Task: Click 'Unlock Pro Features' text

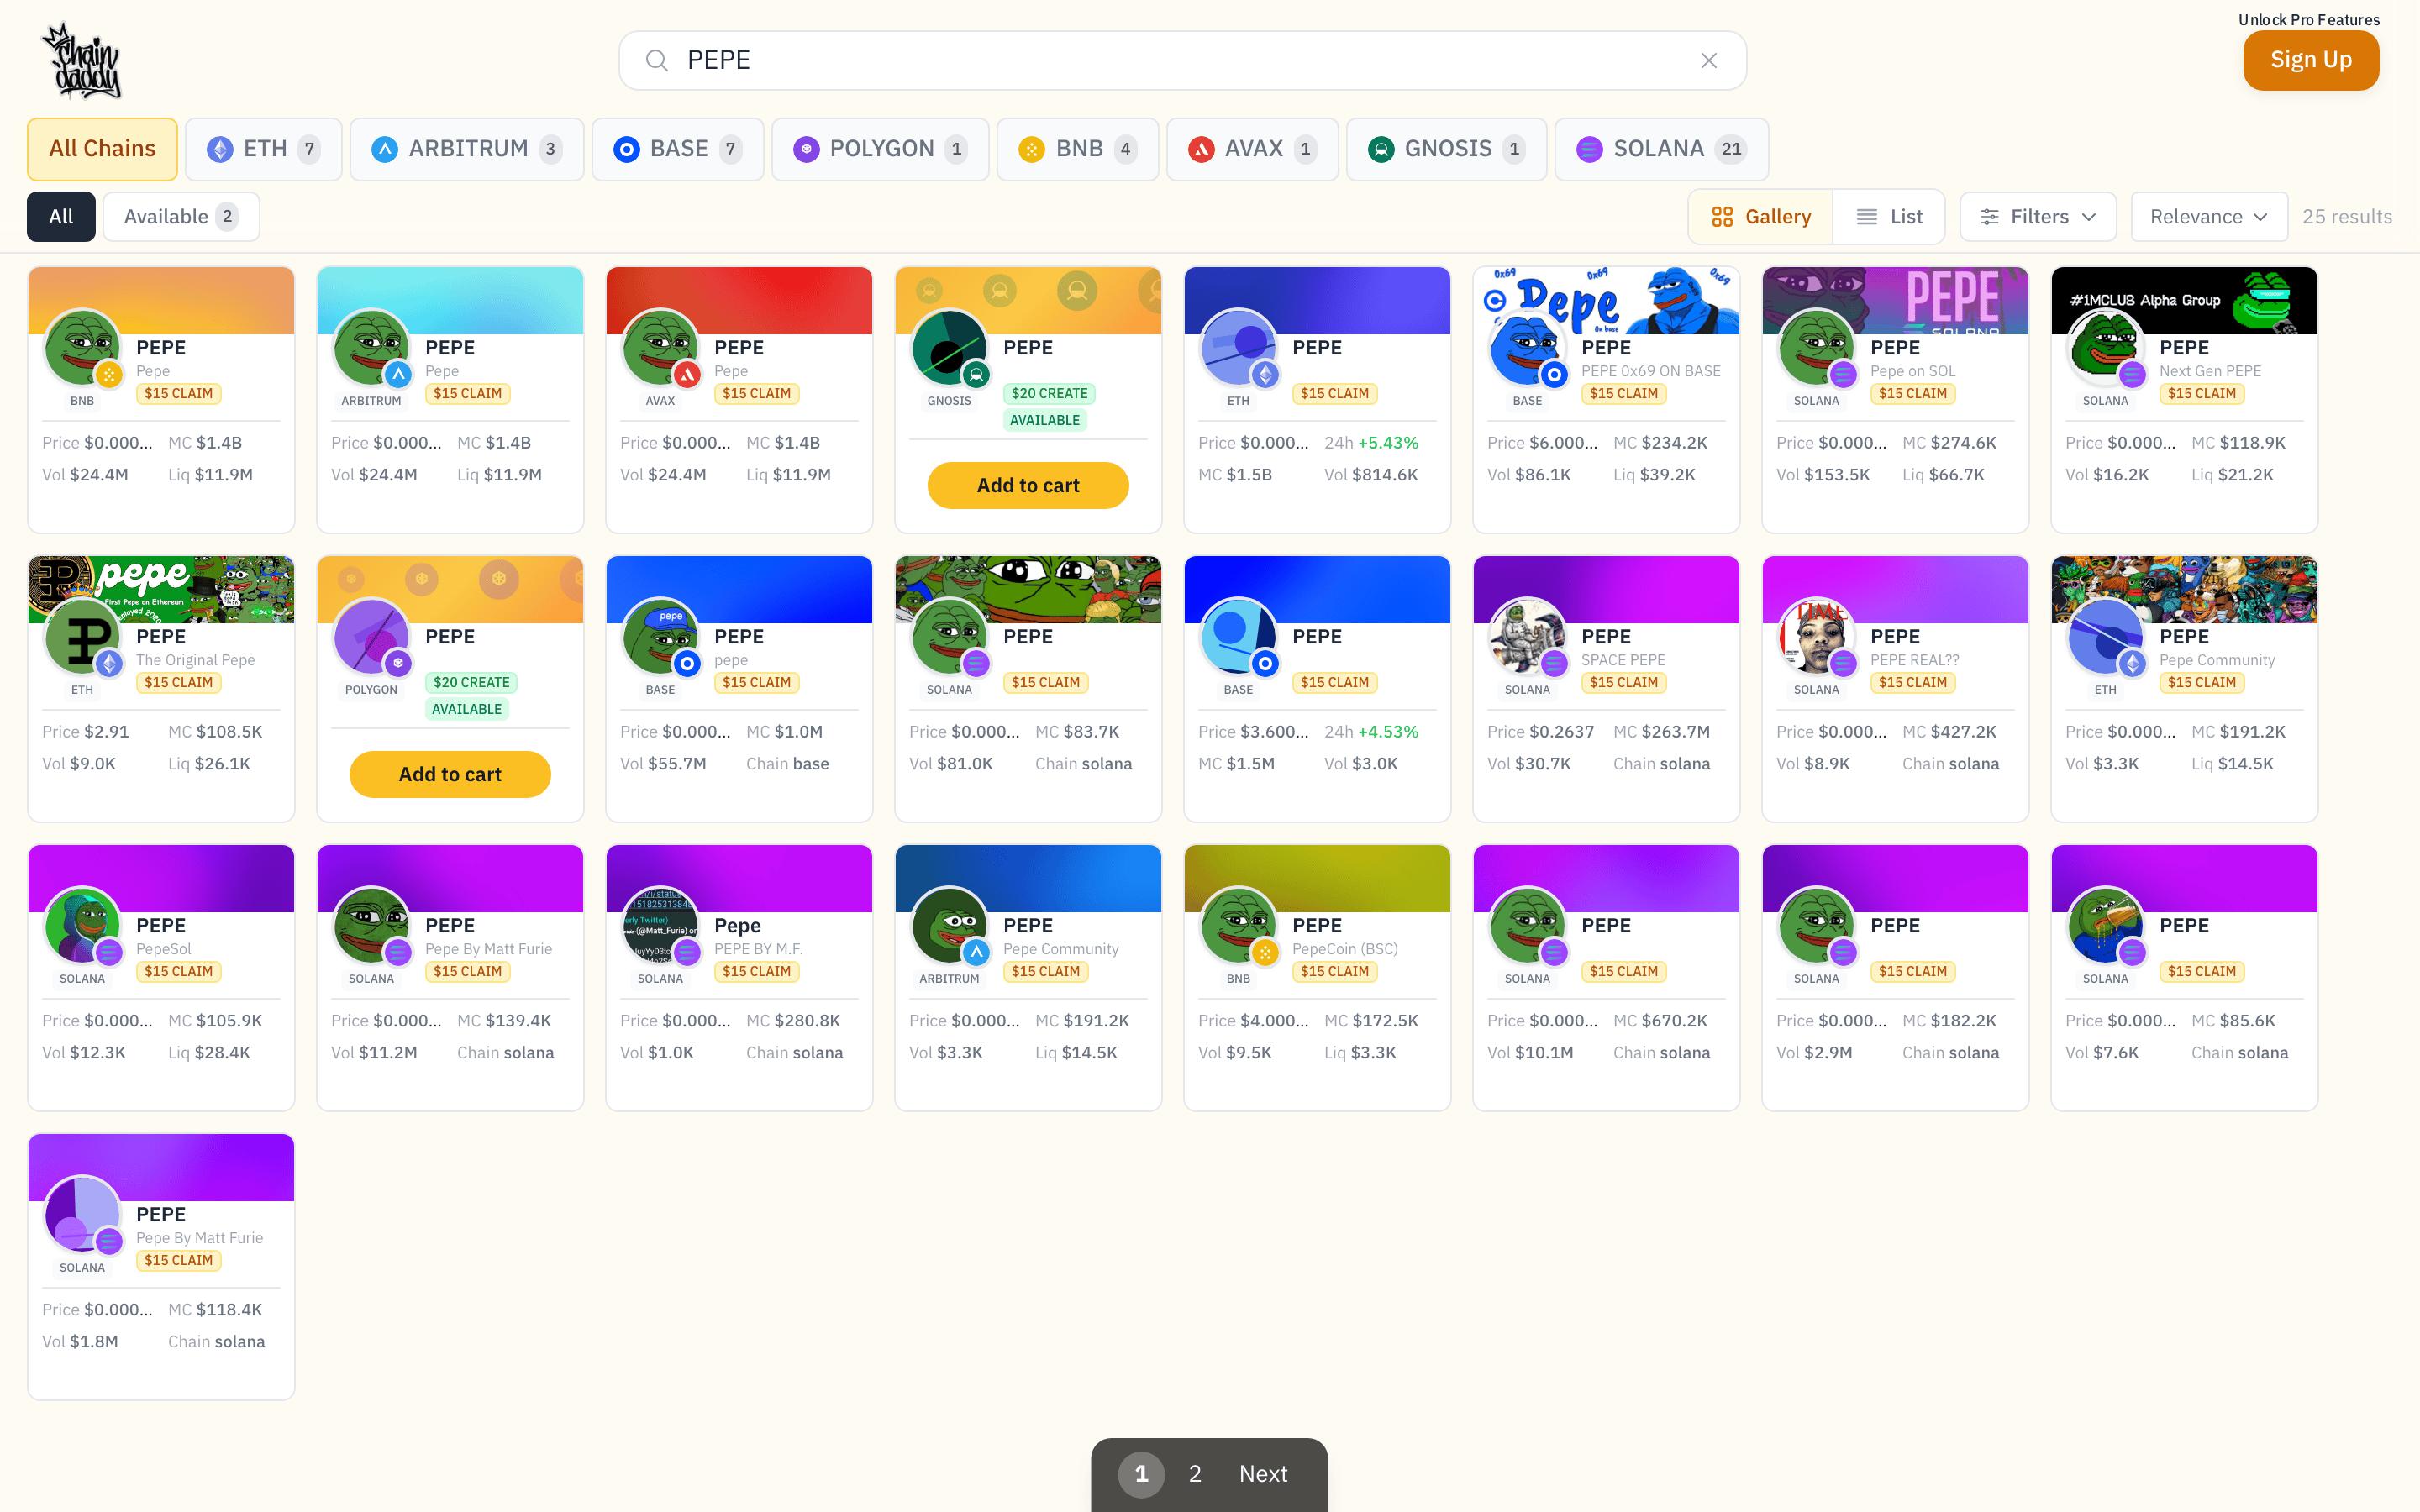Action: click(2309, 20)
